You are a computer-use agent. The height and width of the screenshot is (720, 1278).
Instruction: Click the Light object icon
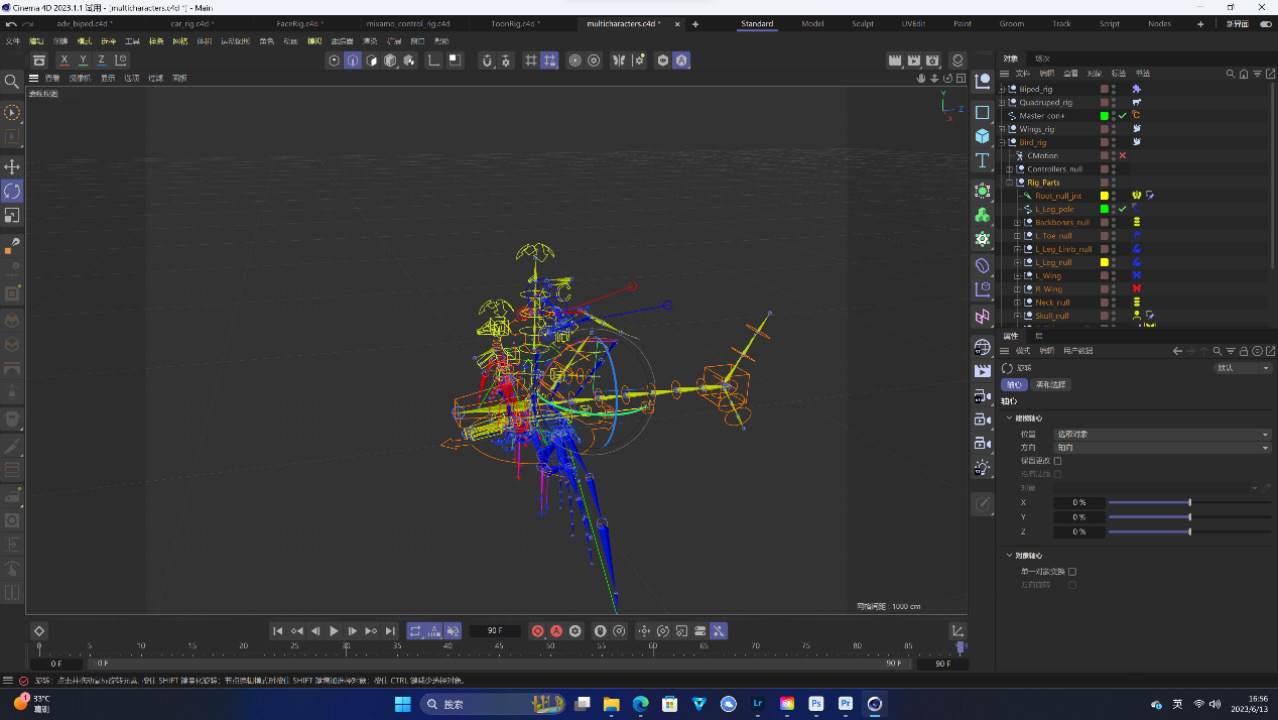click(x=982, y=468)
